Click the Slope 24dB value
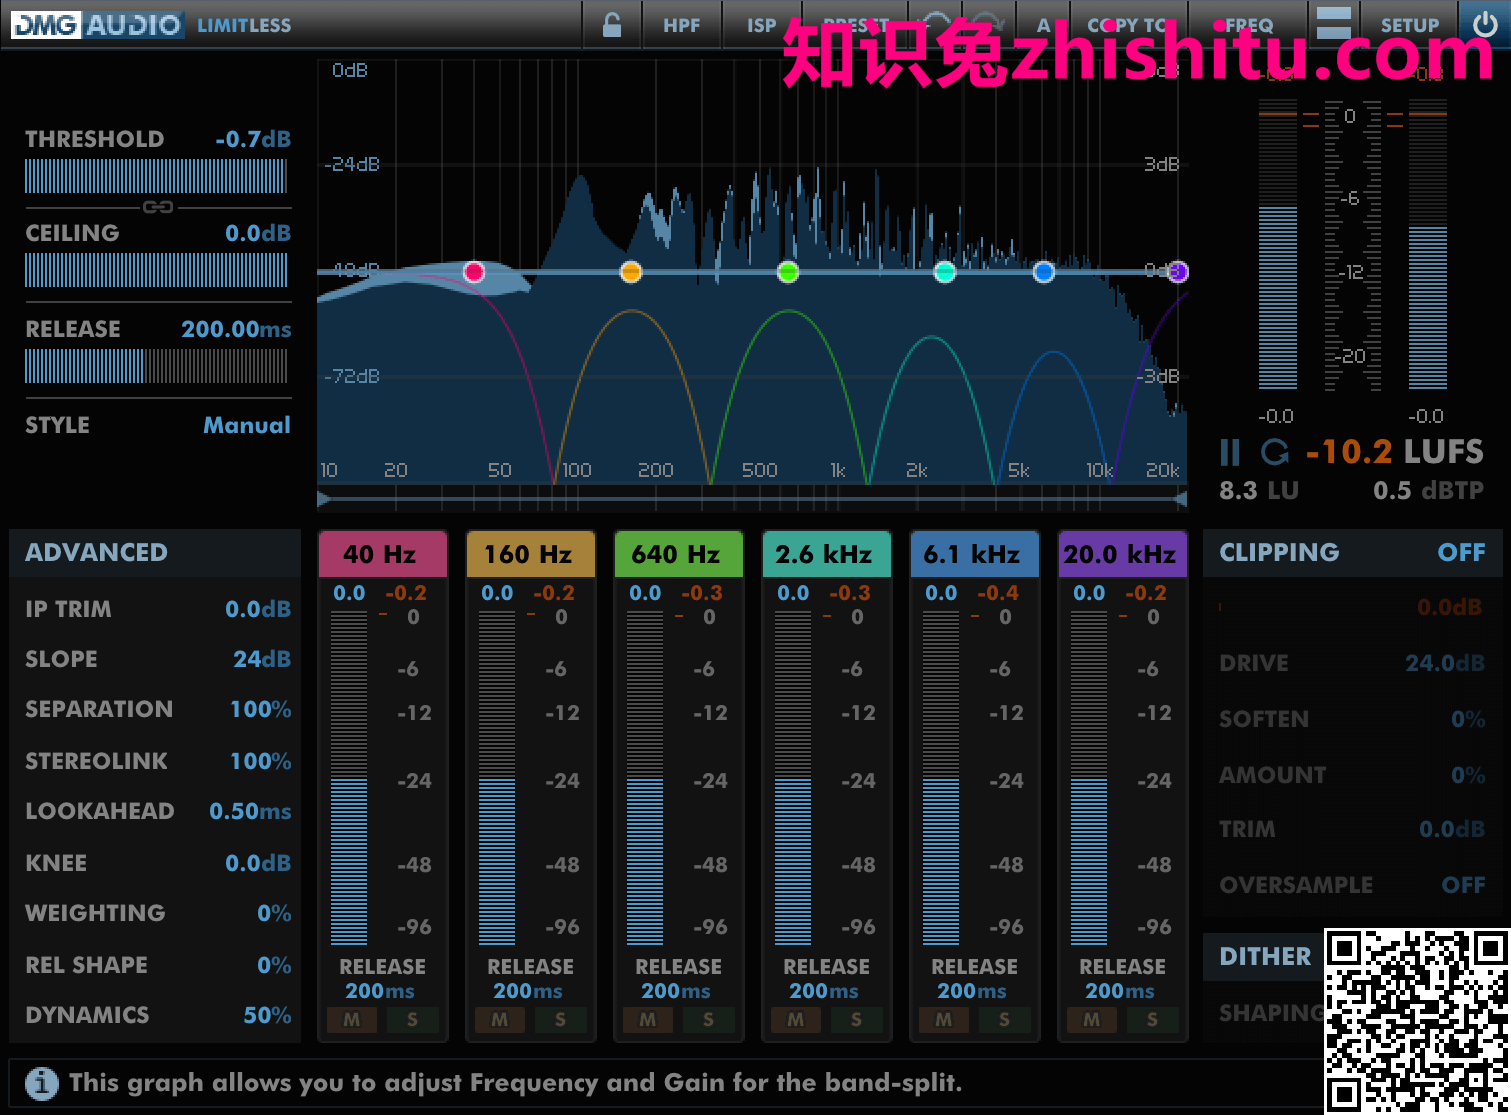This screenshot has height=1115, width=1511. 262,659
